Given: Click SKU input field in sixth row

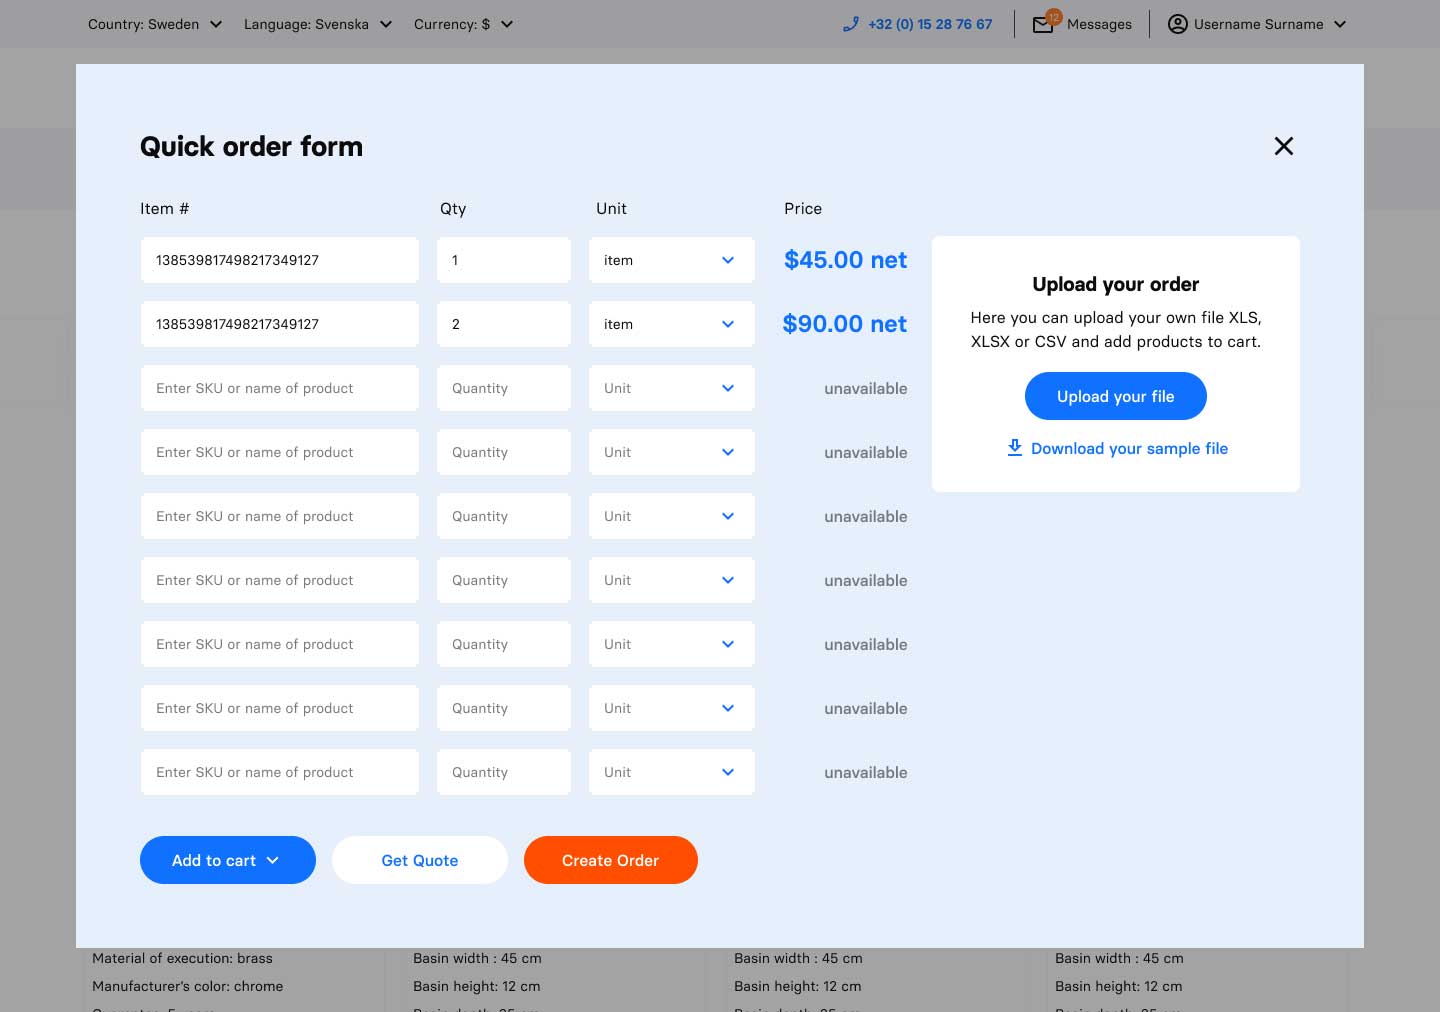Looking at the screenshot, I should coord(280,580).
